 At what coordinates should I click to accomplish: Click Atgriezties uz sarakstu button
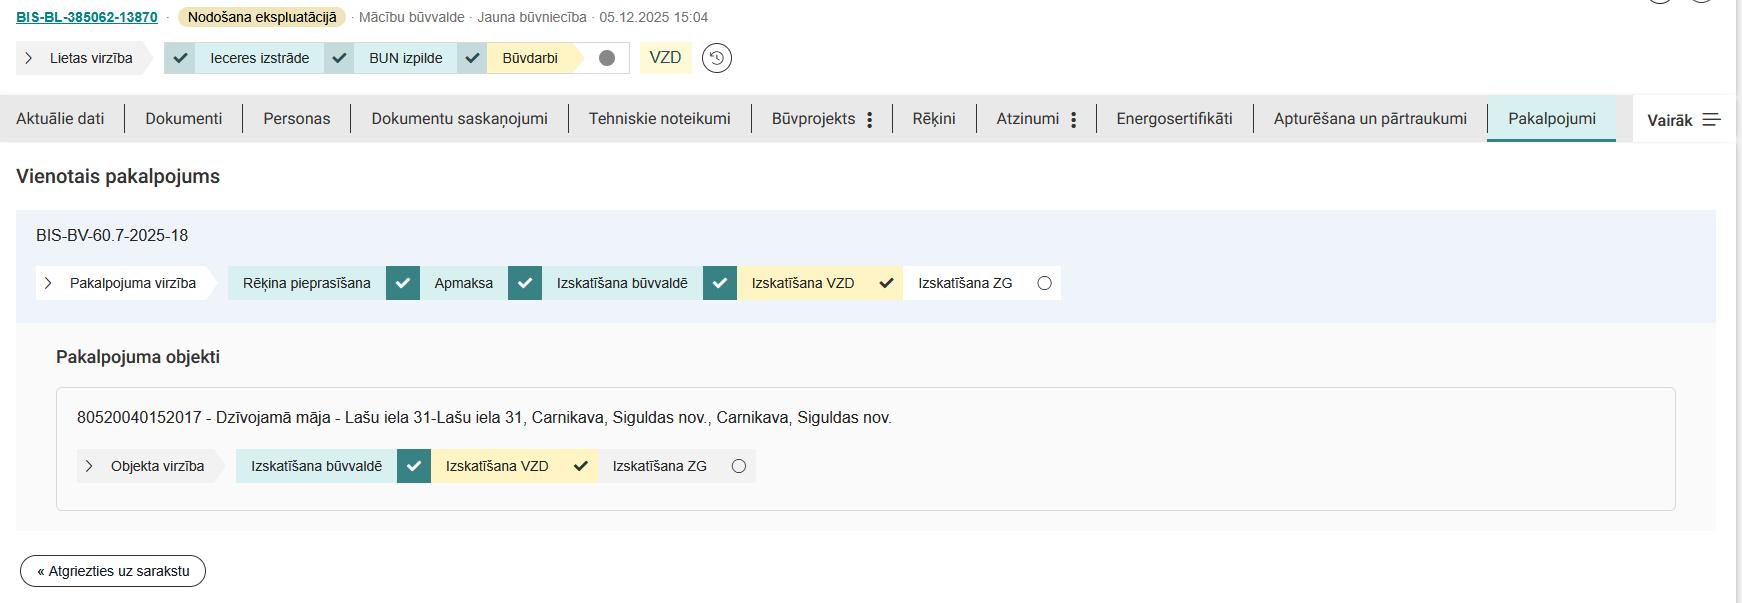point(113,571)
